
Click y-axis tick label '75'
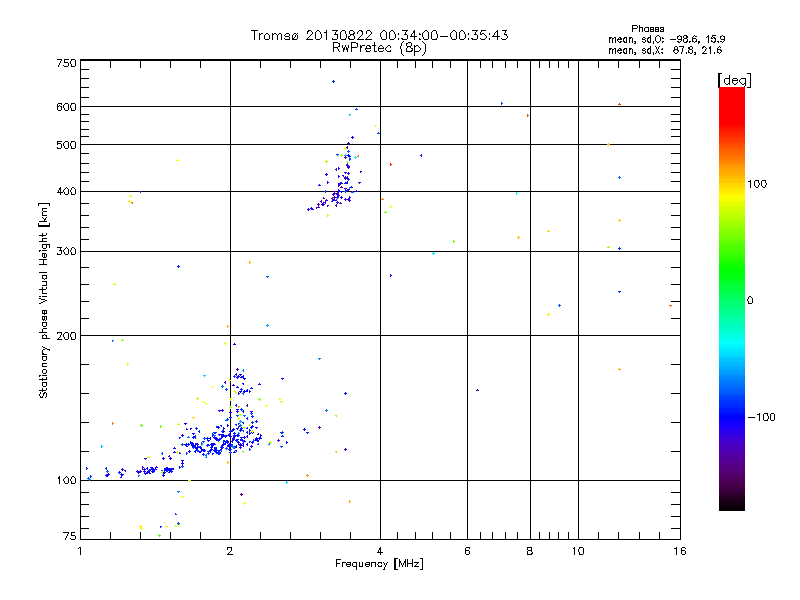(x=70, y=536)
